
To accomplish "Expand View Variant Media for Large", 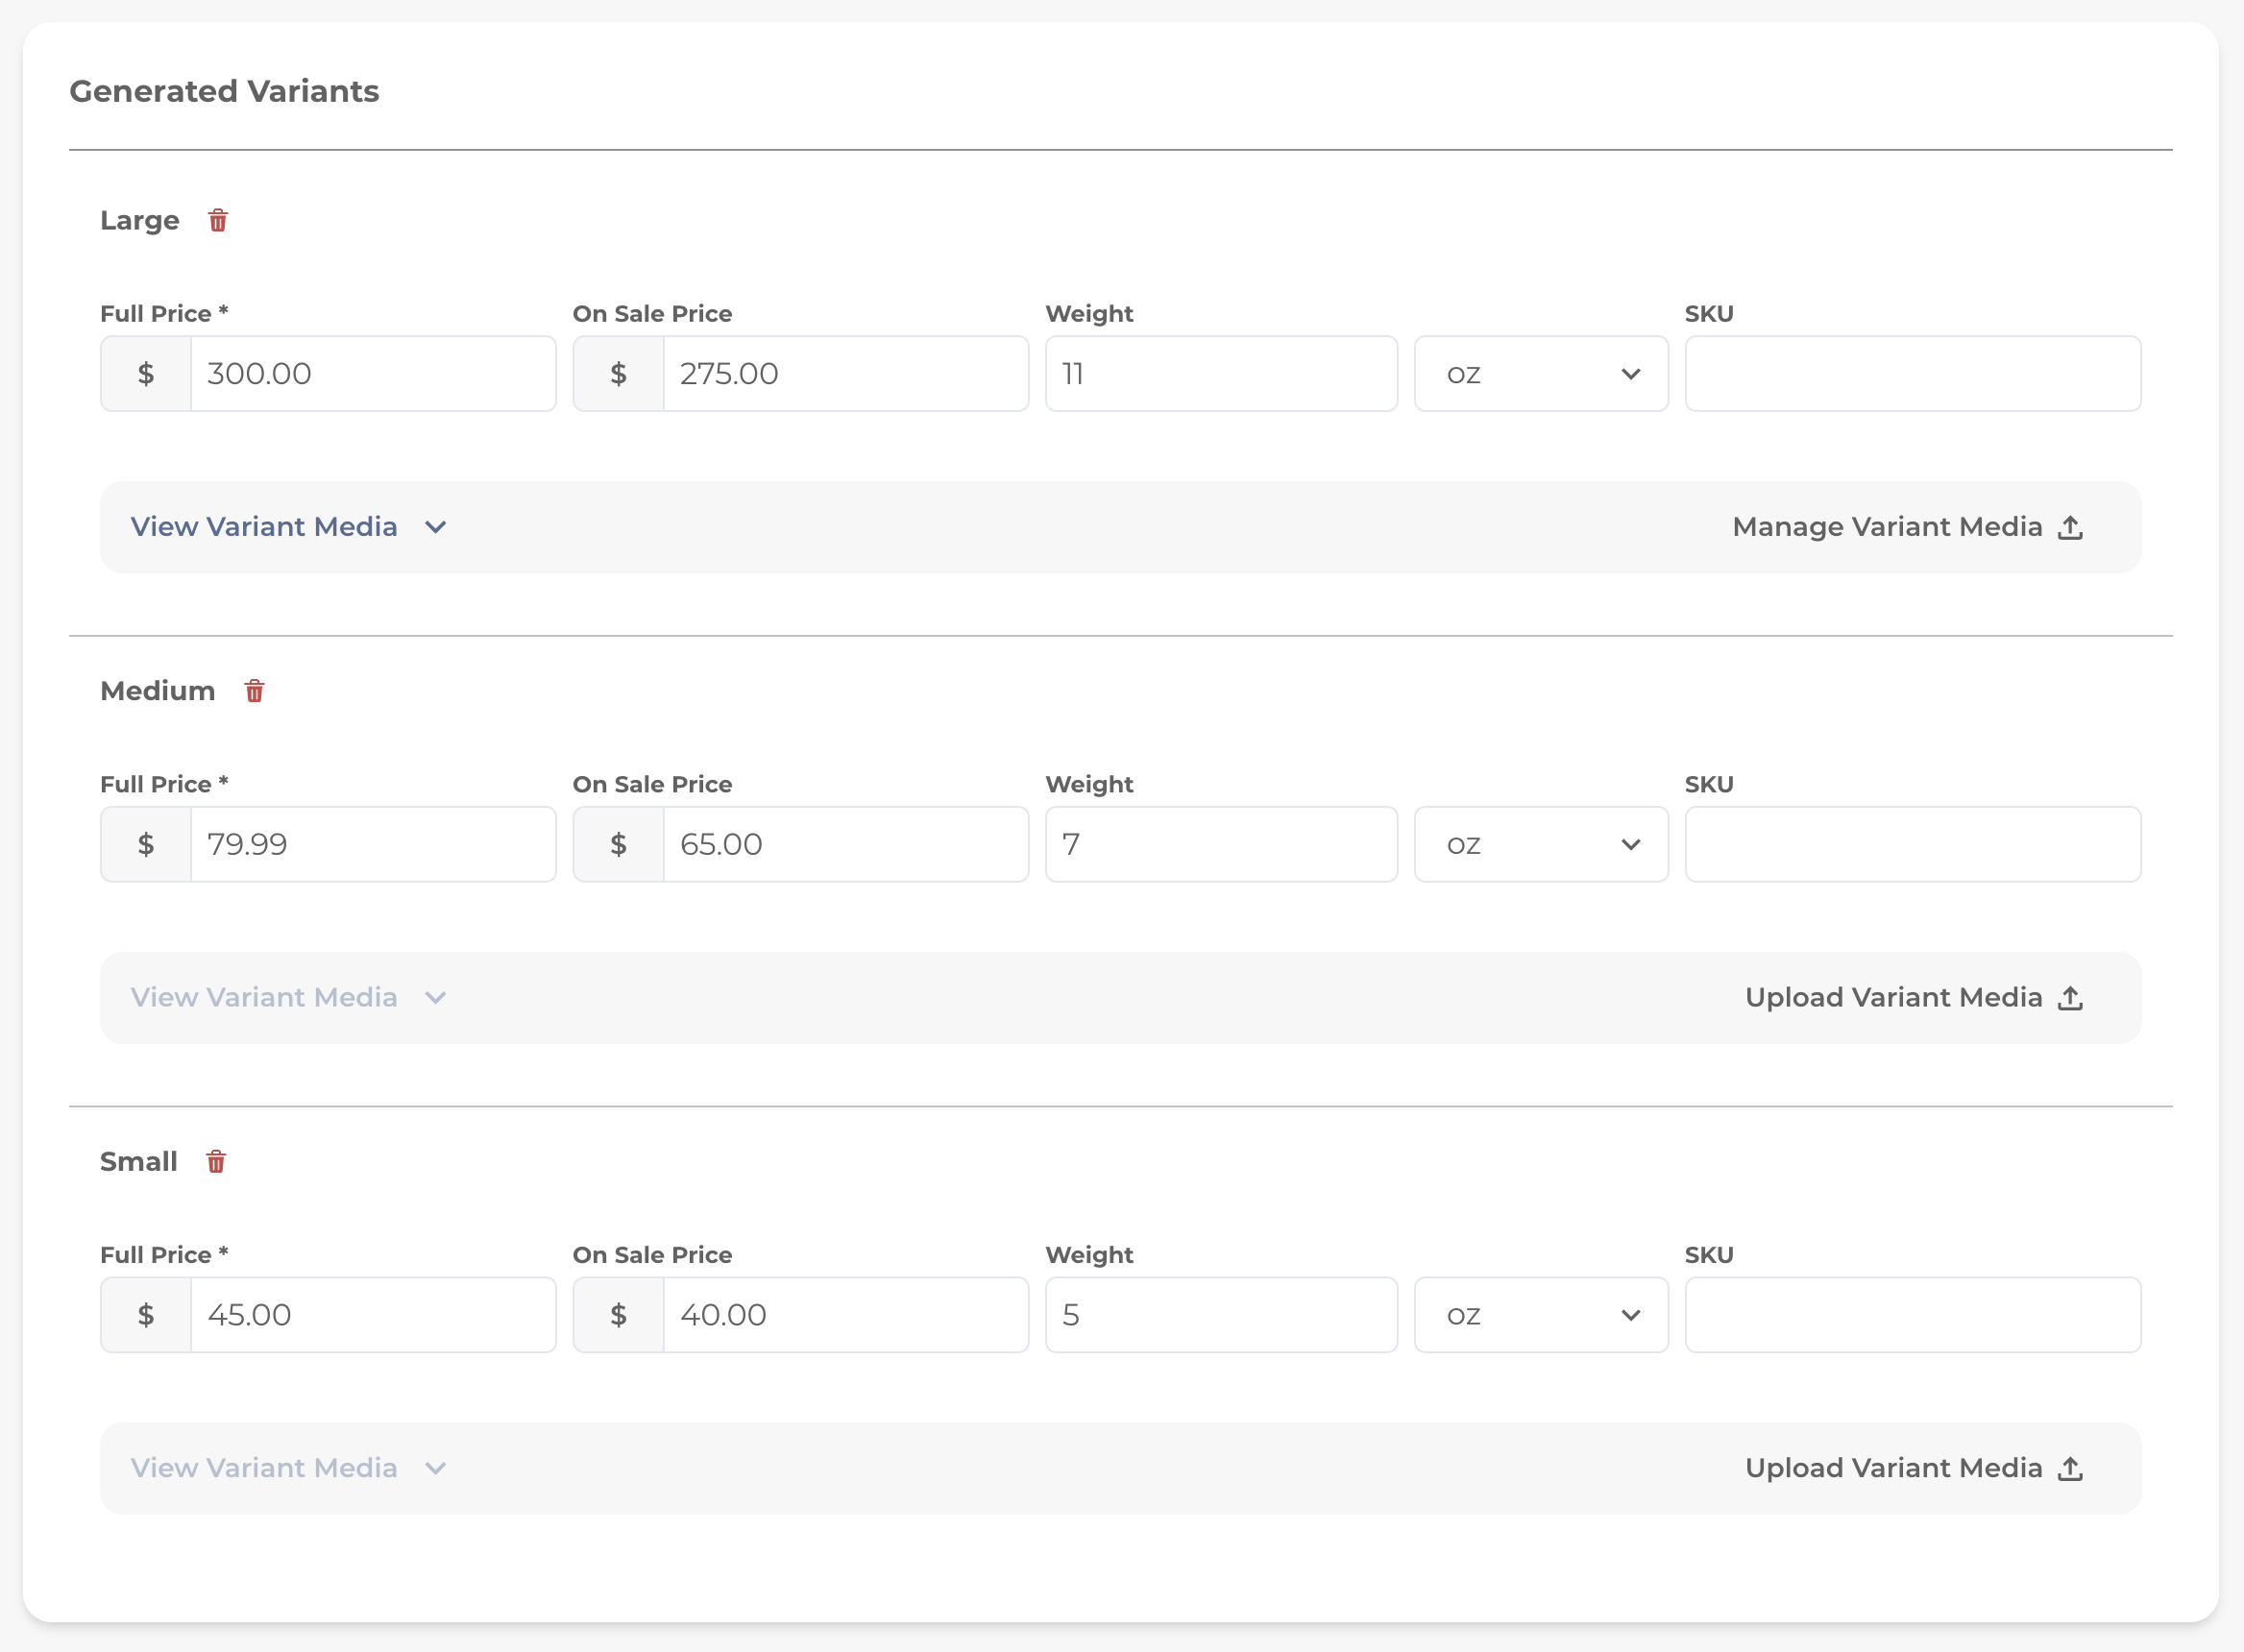I will click(x=288, y=527).
